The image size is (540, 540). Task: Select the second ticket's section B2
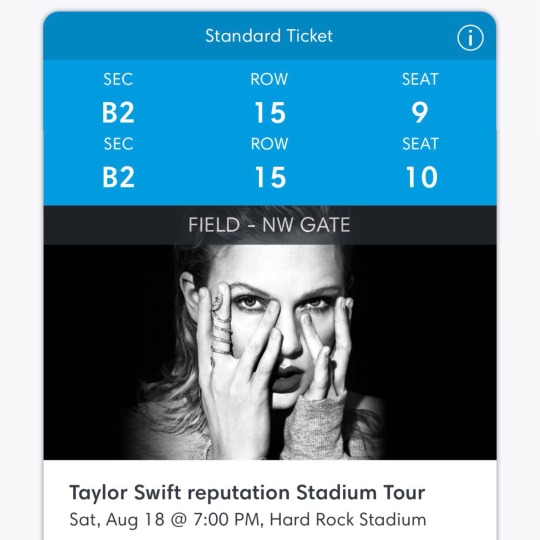[x=118, y=177]
